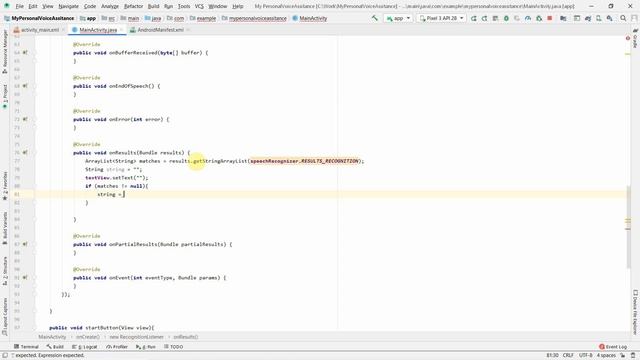Open the Event Log
Screen dimensions: 640x360
(x=613, y=347)
